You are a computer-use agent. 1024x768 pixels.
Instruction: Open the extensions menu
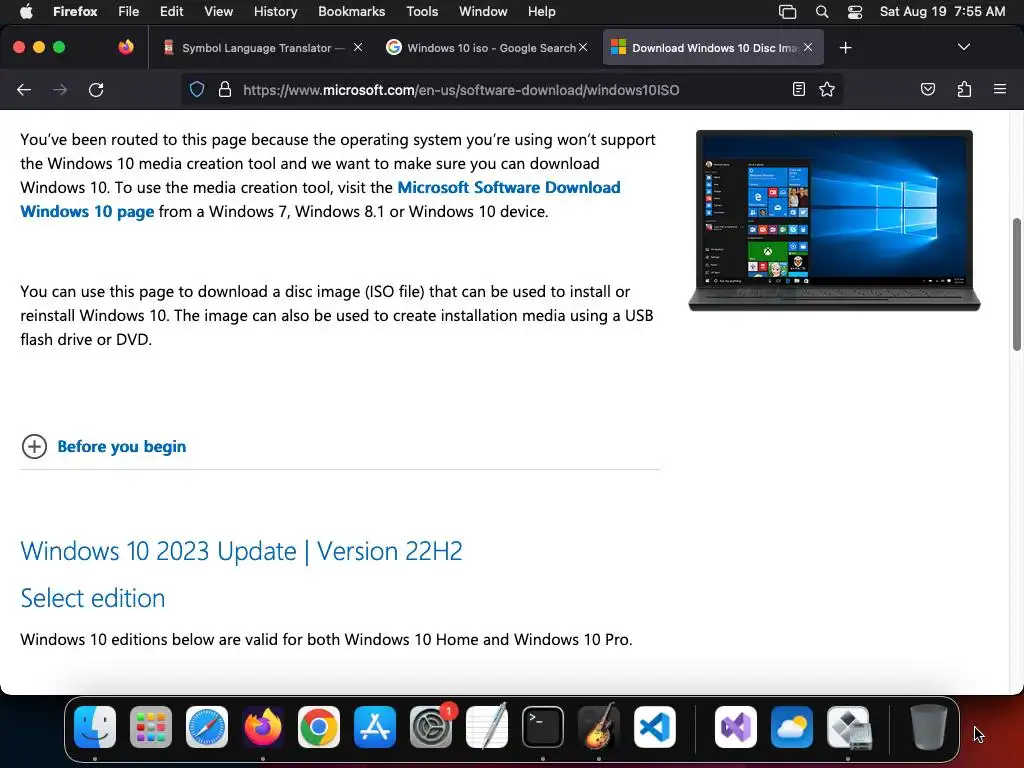pos(964,89)
